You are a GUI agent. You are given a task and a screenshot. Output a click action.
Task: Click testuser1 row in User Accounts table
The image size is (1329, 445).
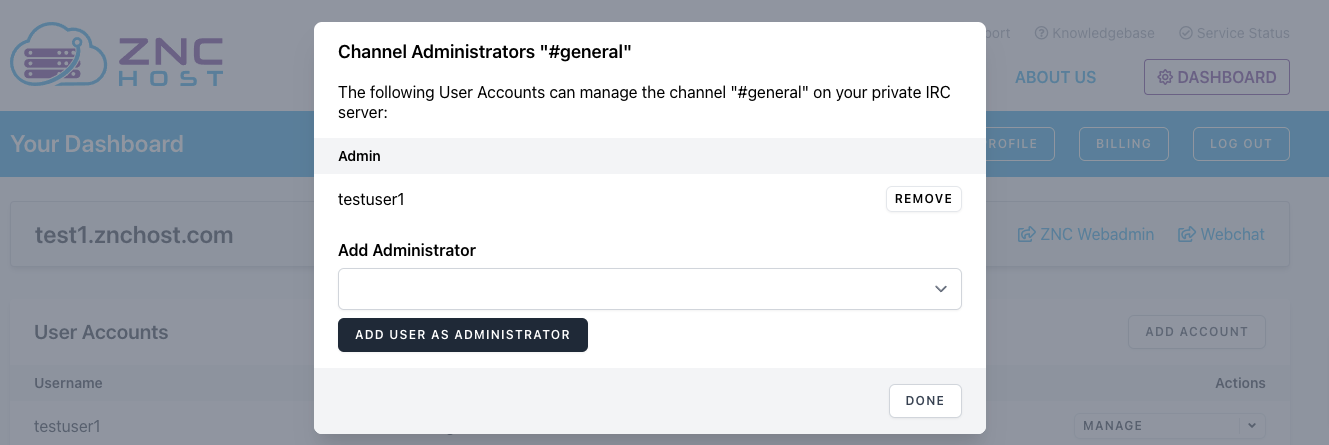(x=68, y=426)
